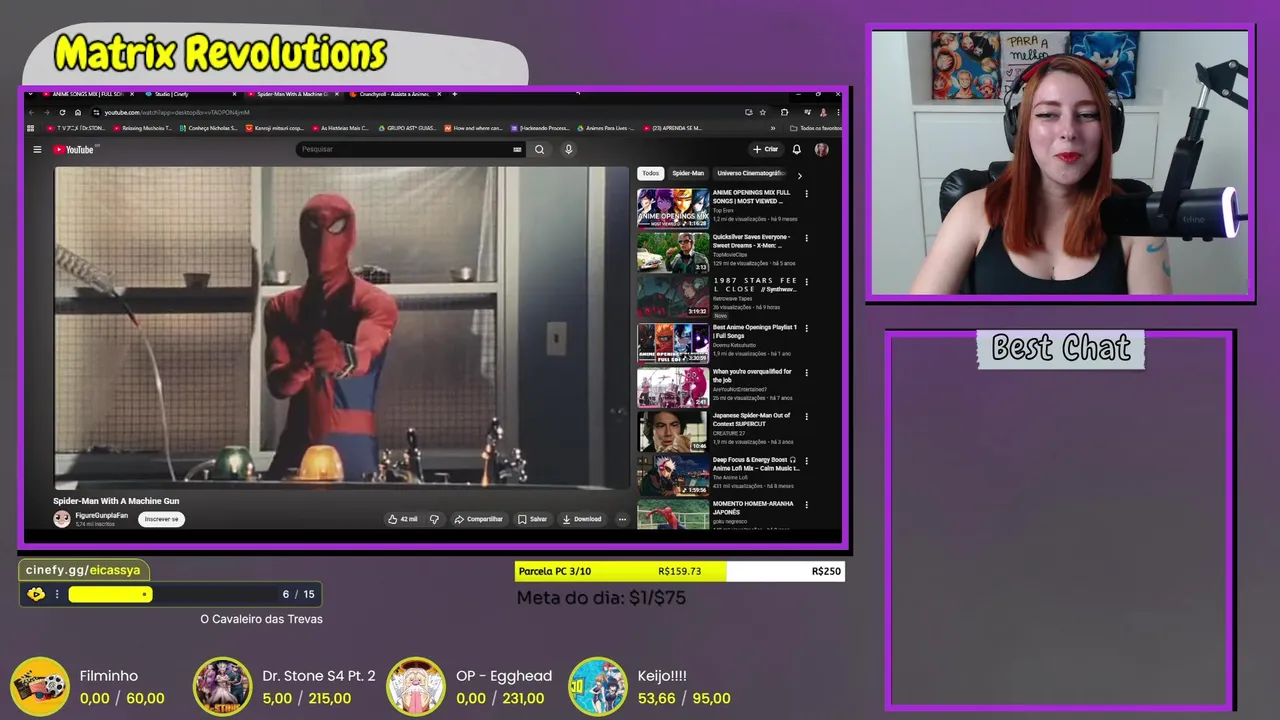Expand hidden bookmarks with double chevron

coord(772,128)
